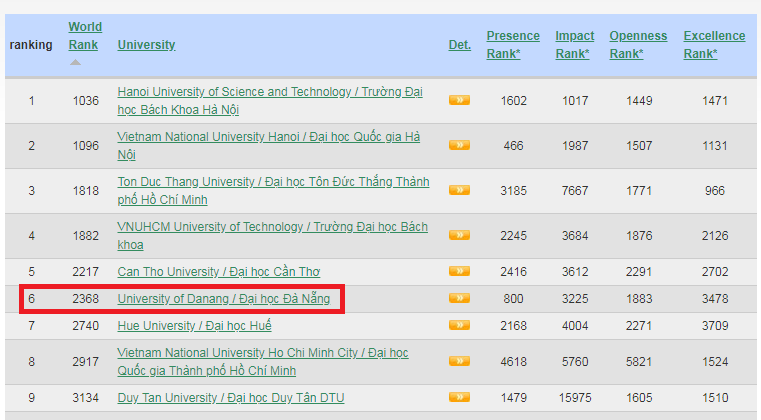Select impact rank value 15975
This screenshot has height=420, width=761.
[575, 398]
